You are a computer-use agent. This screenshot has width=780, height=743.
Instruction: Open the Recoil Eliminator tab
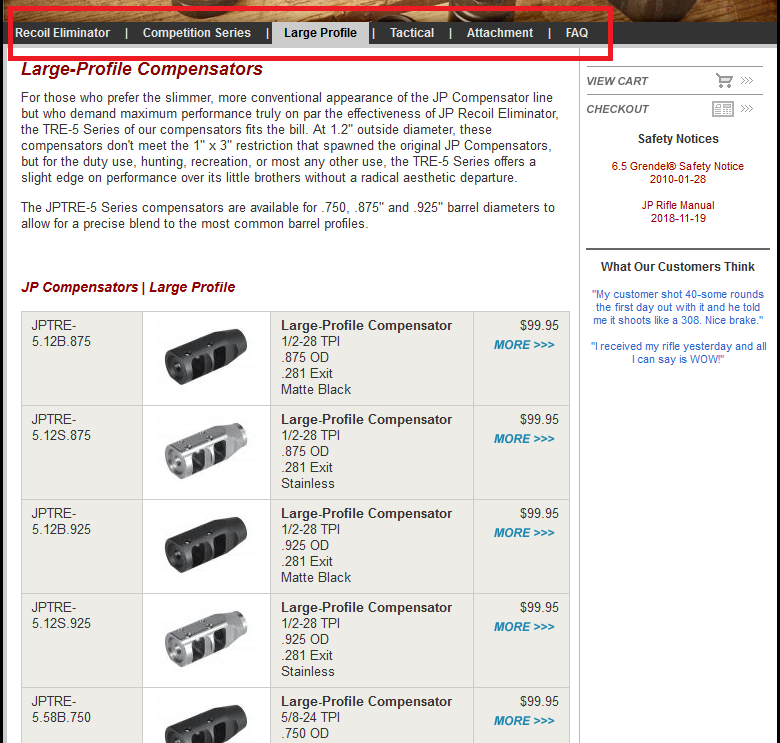(62, 33)
